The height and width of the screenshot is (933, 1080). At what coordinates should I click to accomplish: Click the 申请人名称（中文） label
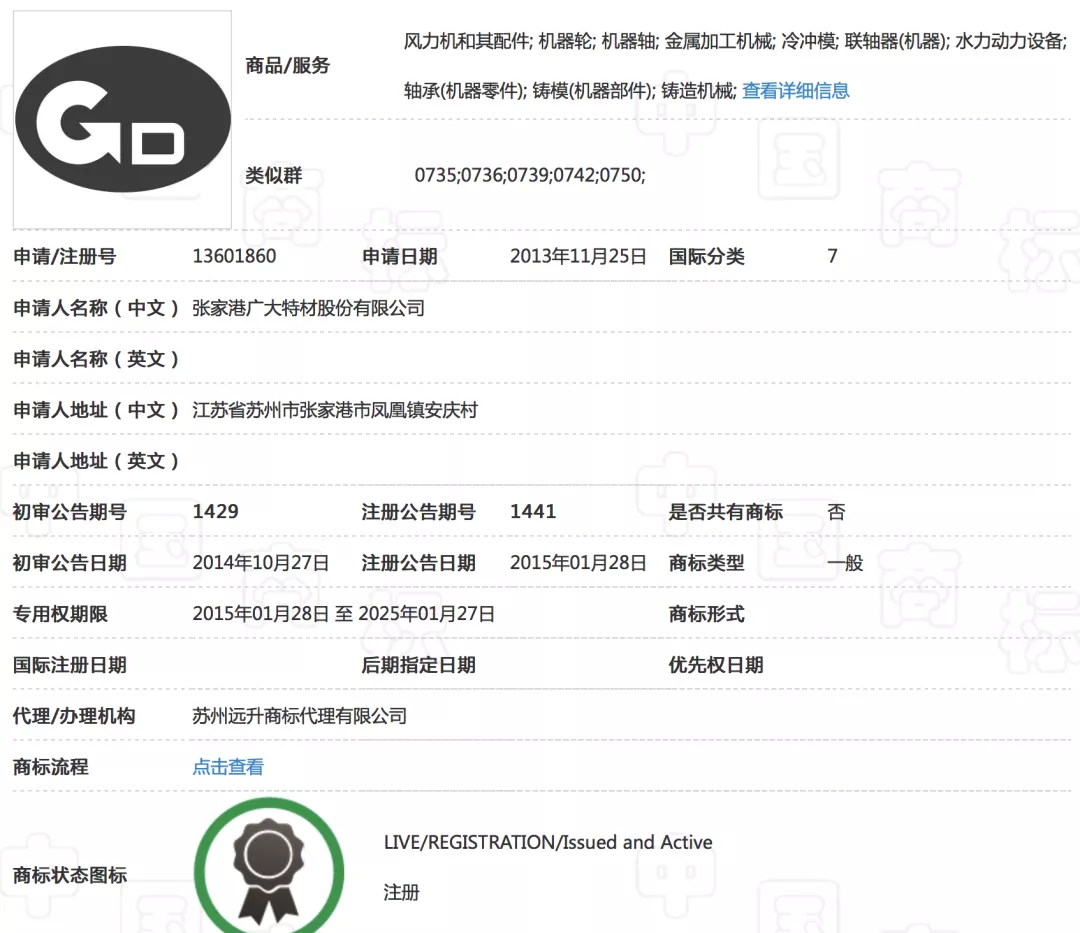click(96, 308)
